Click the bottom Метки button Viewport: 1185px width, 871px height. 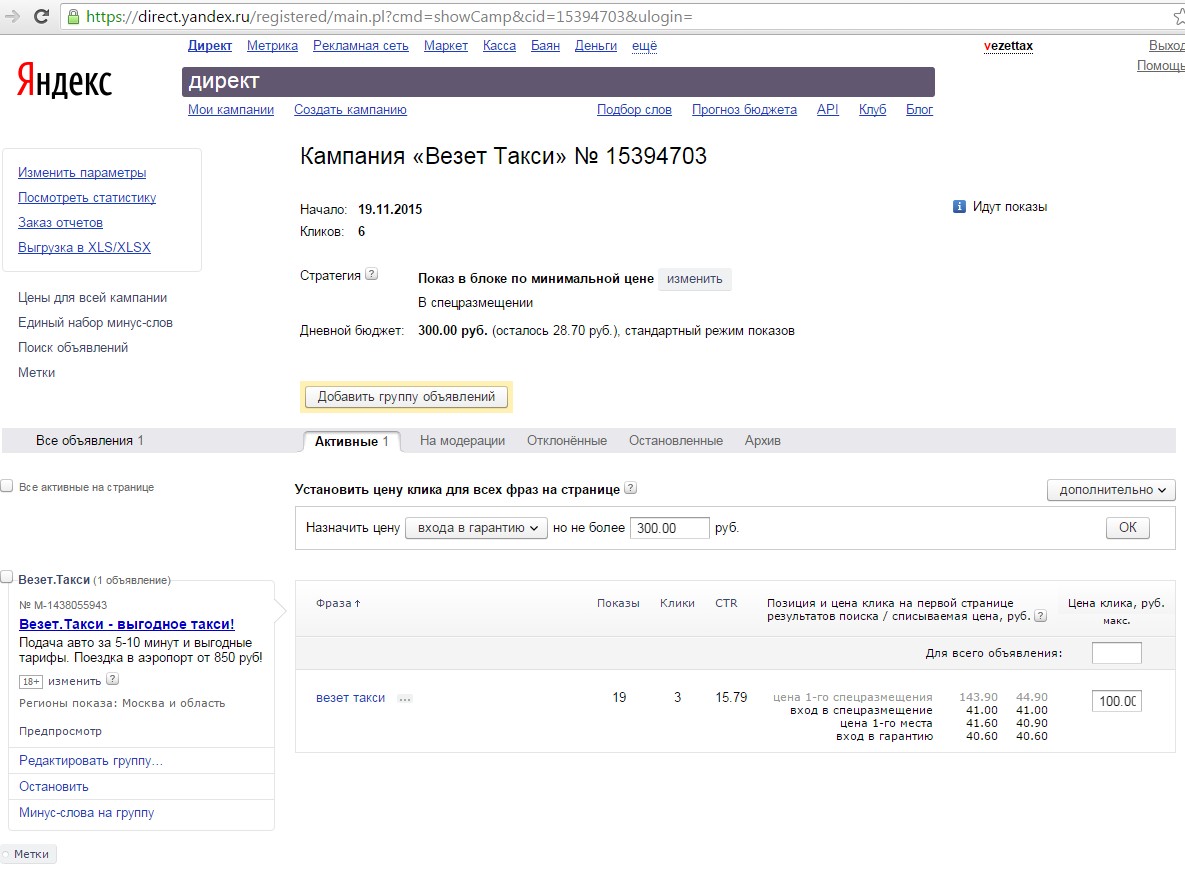tap(29, 854)
